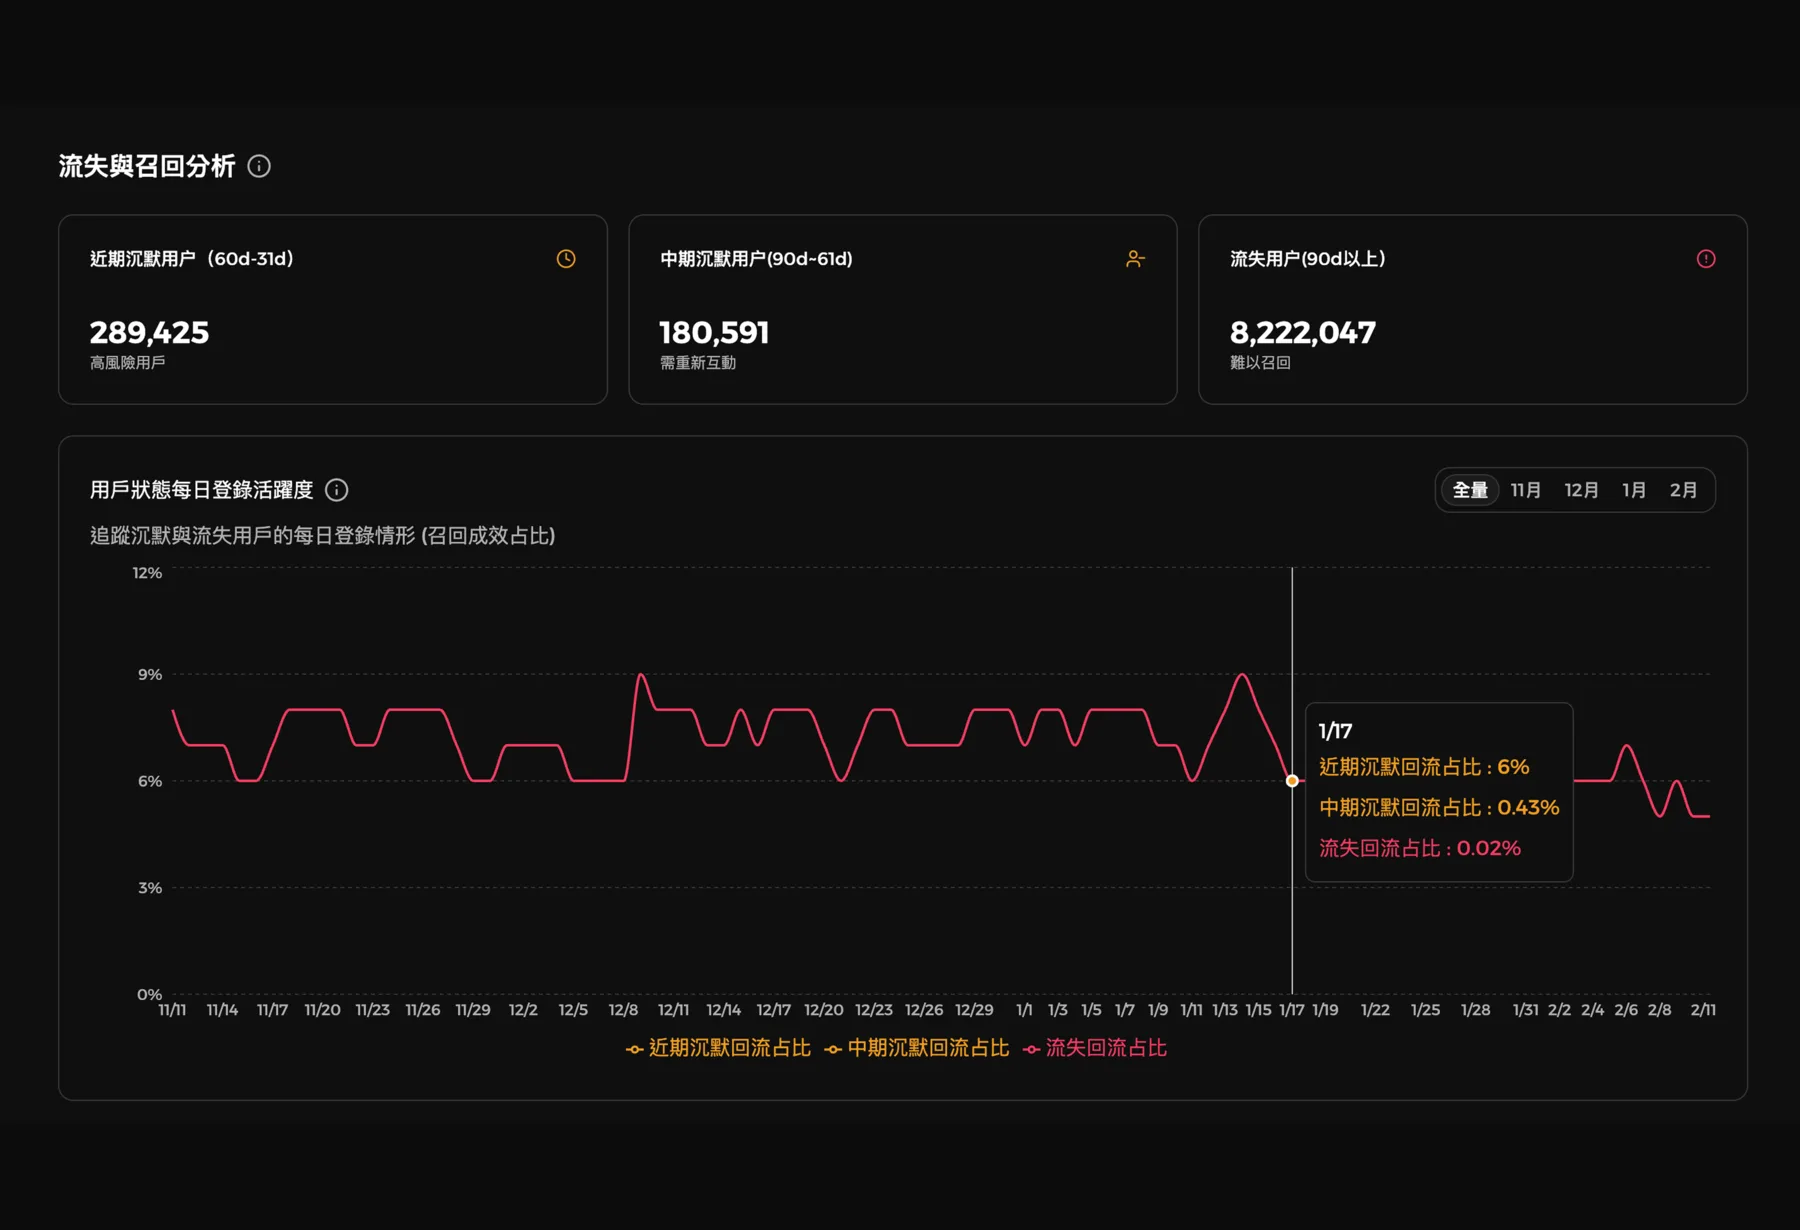1800x1230 pixels.
Task: Click 高風險用戶 subtitle text
Action: (128, 363)
